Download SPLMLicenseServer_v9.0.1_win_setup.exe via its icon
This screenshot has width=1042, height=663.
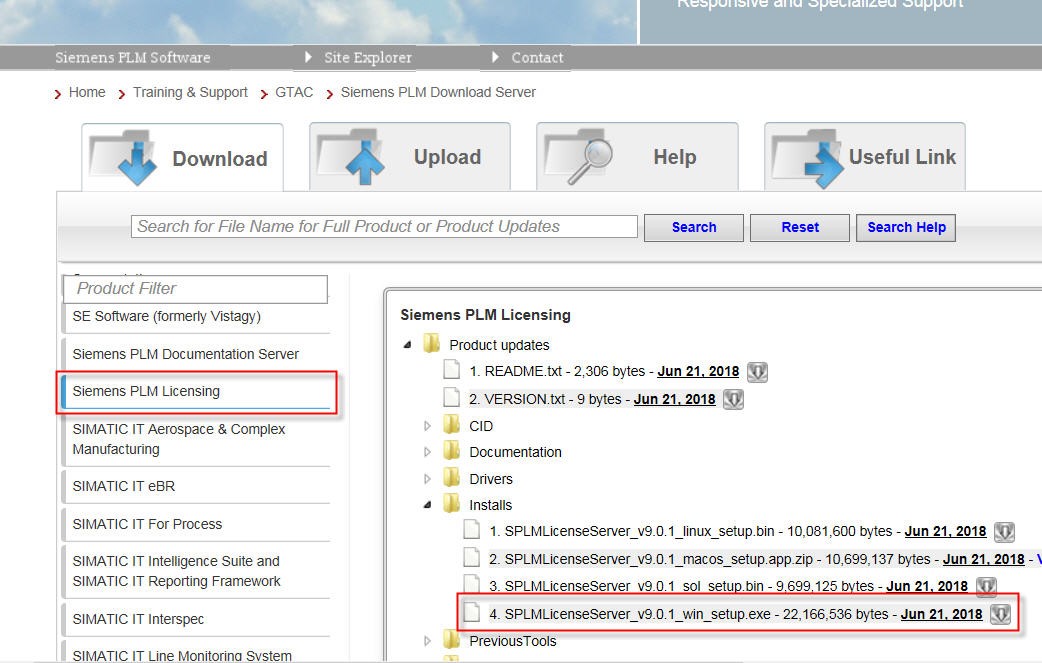[1000, 614]
